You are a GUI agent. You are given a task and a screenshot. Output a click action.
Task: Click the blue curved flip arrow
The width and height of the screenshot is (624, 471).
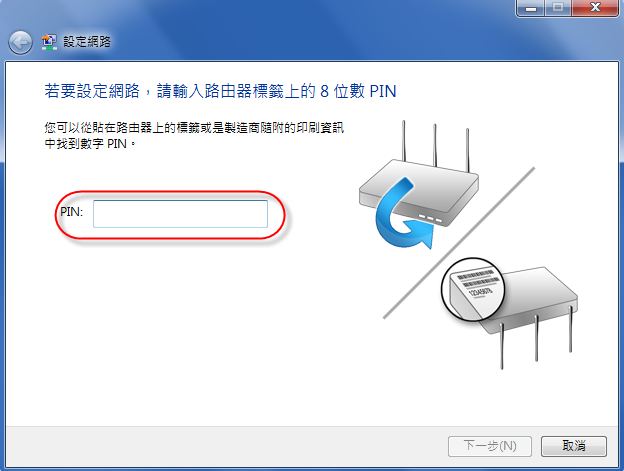tap(403, 214)
